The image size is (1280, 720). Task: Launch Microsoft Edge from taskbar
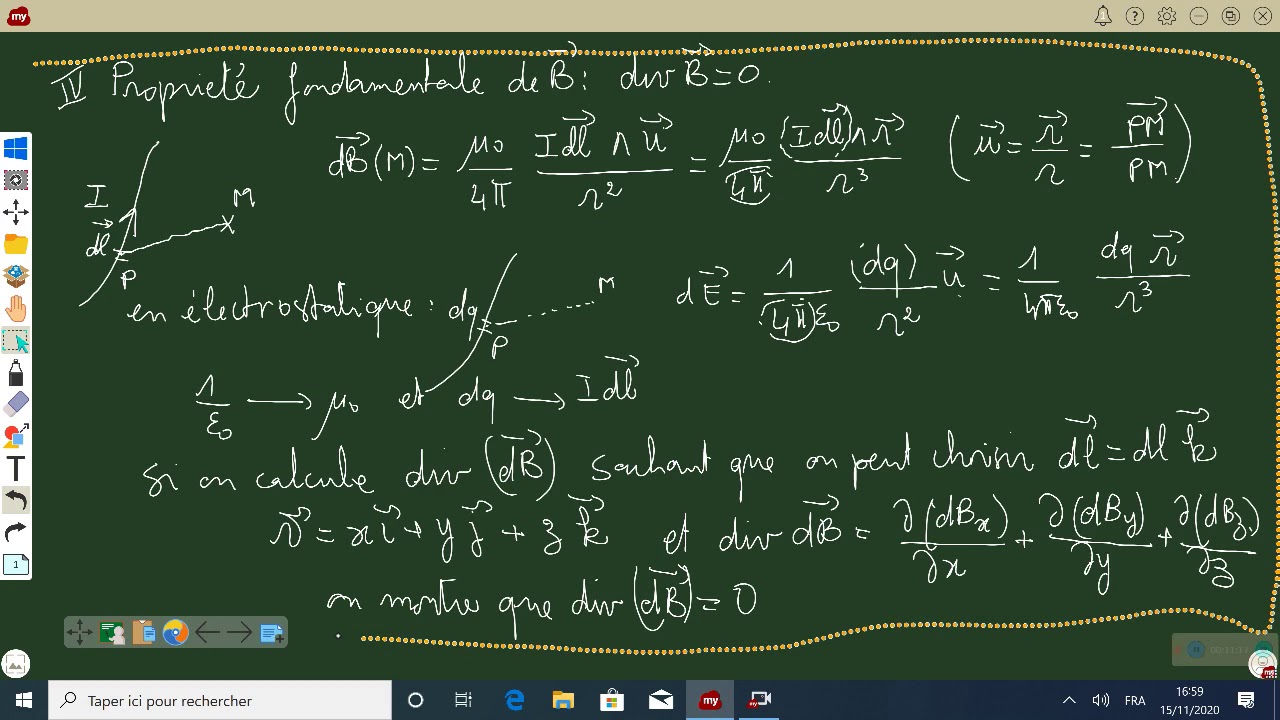click(x=514, y=700)
